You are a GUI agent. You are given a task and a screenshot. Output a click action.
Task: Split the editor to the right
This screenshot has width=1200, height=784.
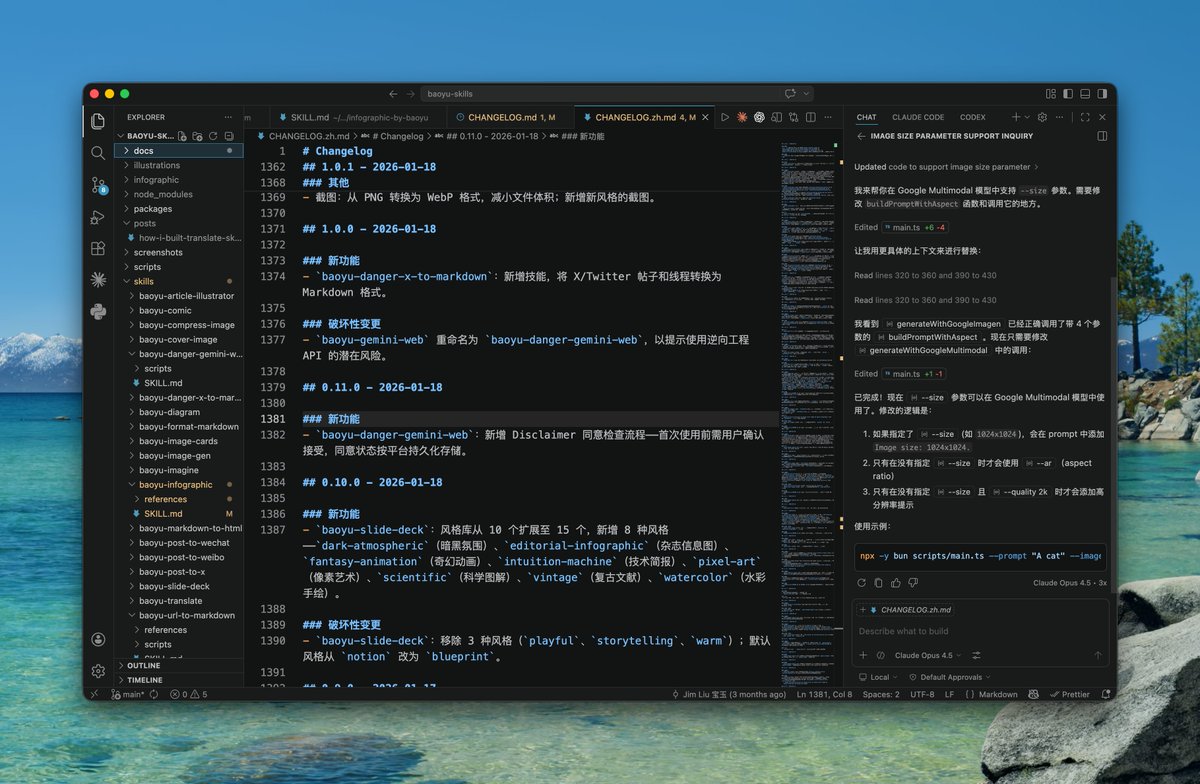(811, 117)
